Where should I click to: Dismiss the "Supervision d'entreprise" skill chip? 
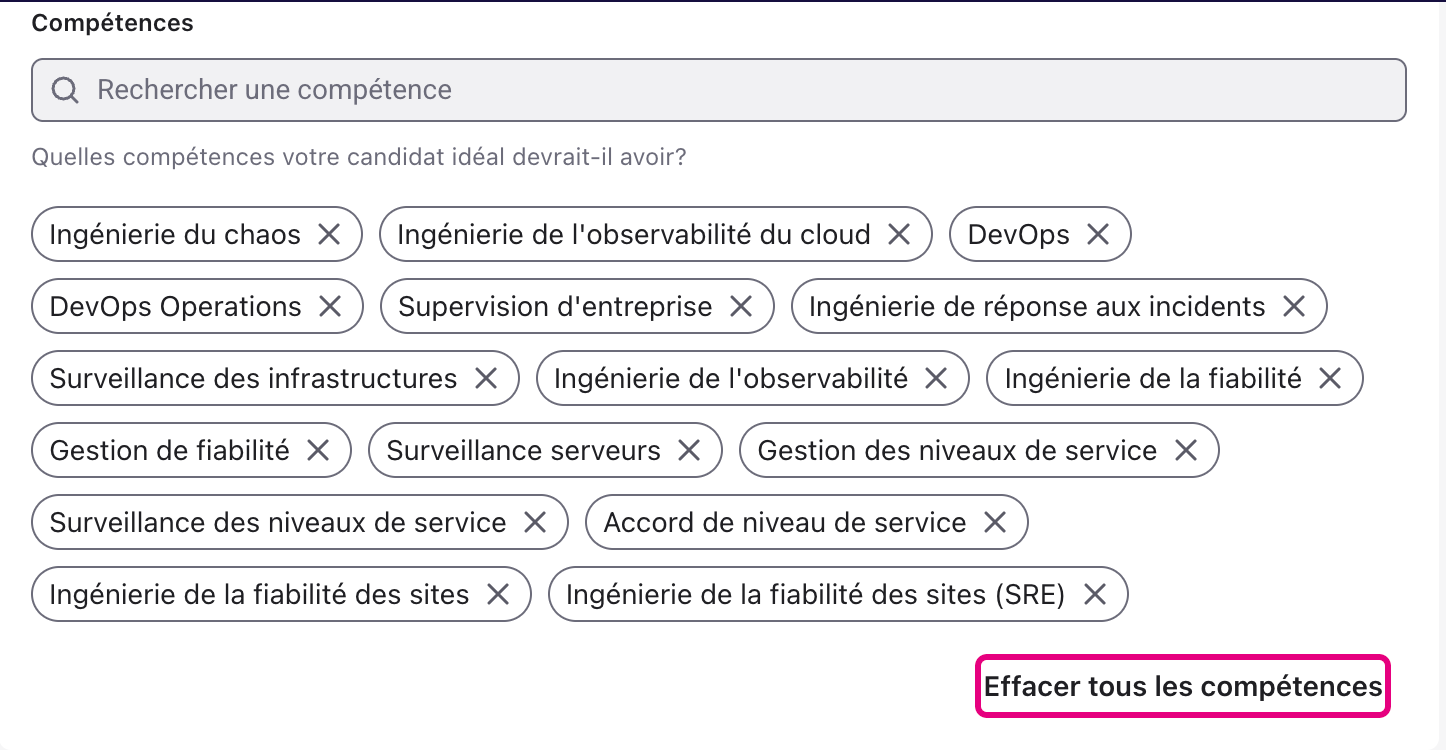[741, 307]
